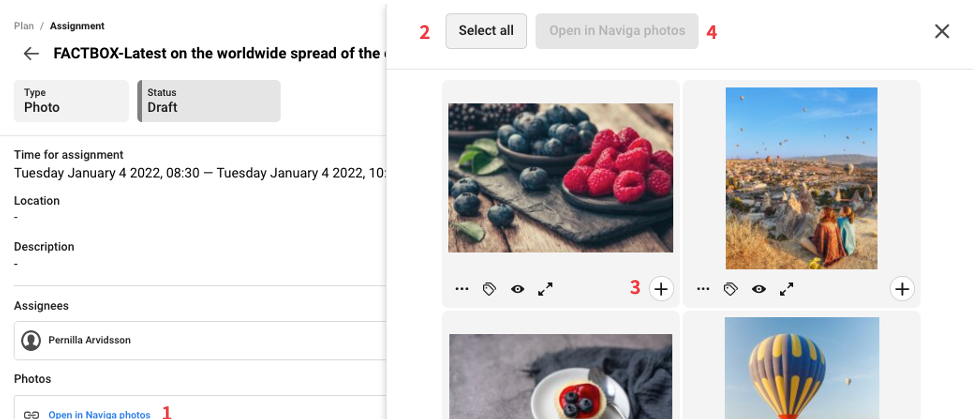Toggle eye preview on berries photo

pos(517,289)
